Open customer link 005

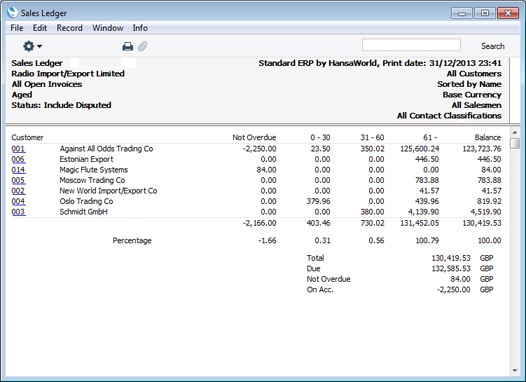pyautogui.click(x=18, y=180)
